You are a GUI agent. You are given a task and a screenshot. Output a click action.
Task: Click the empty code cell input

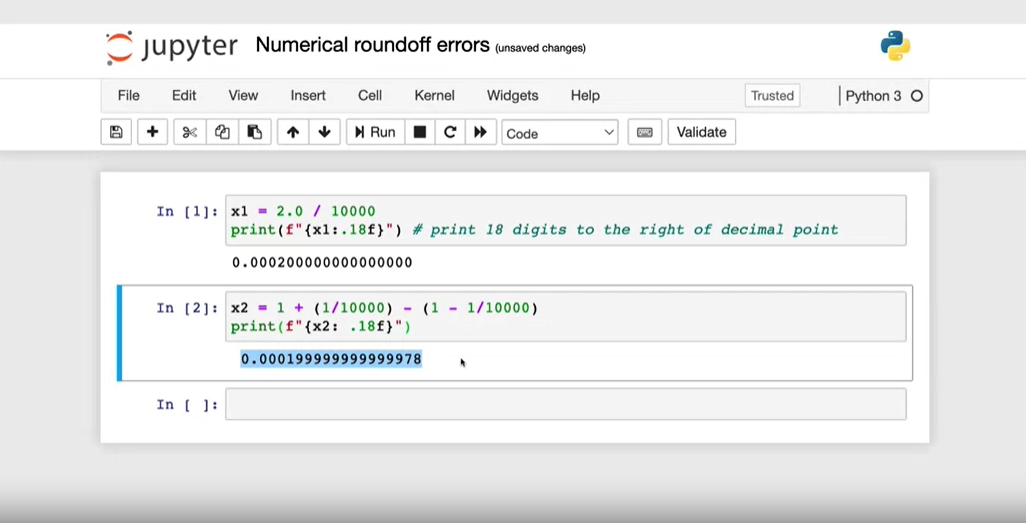pos(565,404)
